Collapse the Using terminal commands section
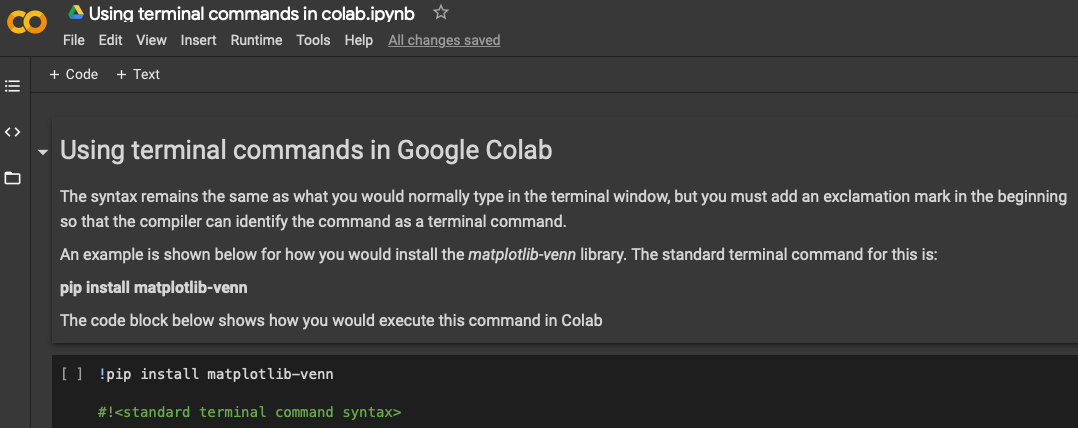The image size is (1078, 428). click(43, 152)
